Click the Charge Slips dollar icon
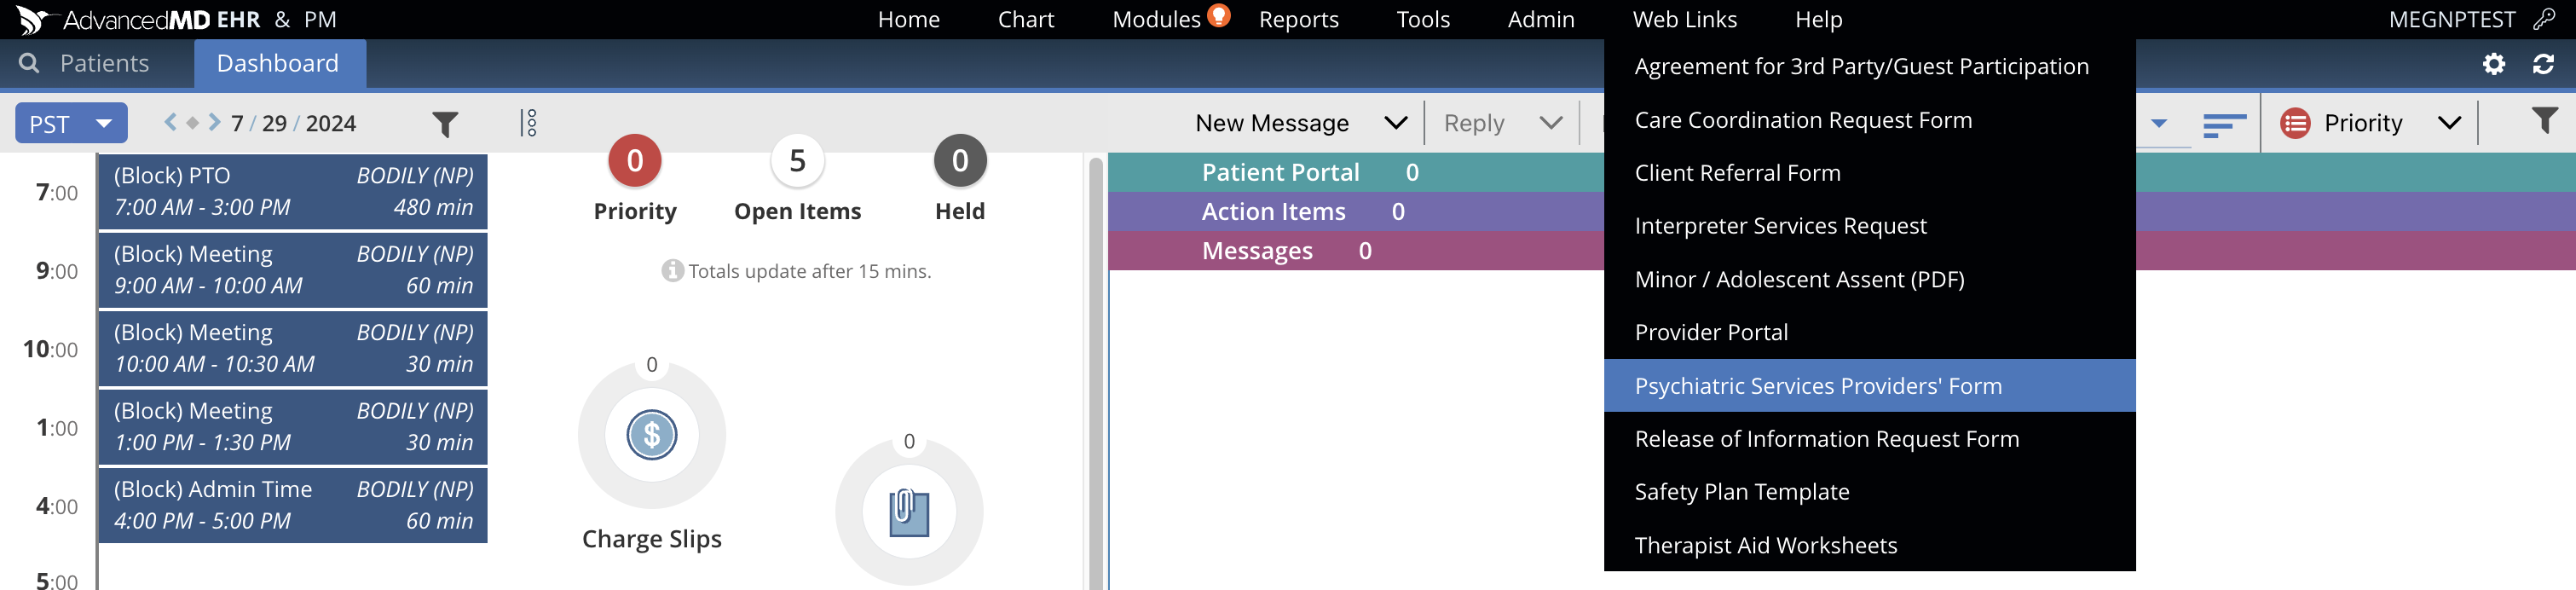 pos(652,435)
